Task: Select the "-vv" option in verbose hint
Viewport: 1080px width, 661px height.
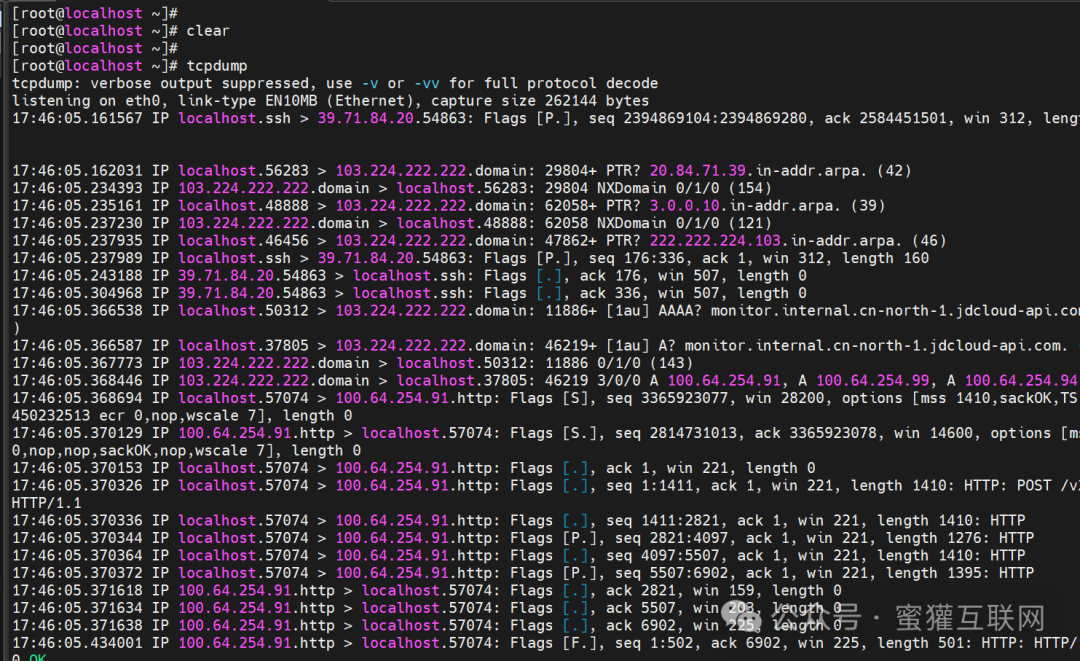Action: [426, 83]
